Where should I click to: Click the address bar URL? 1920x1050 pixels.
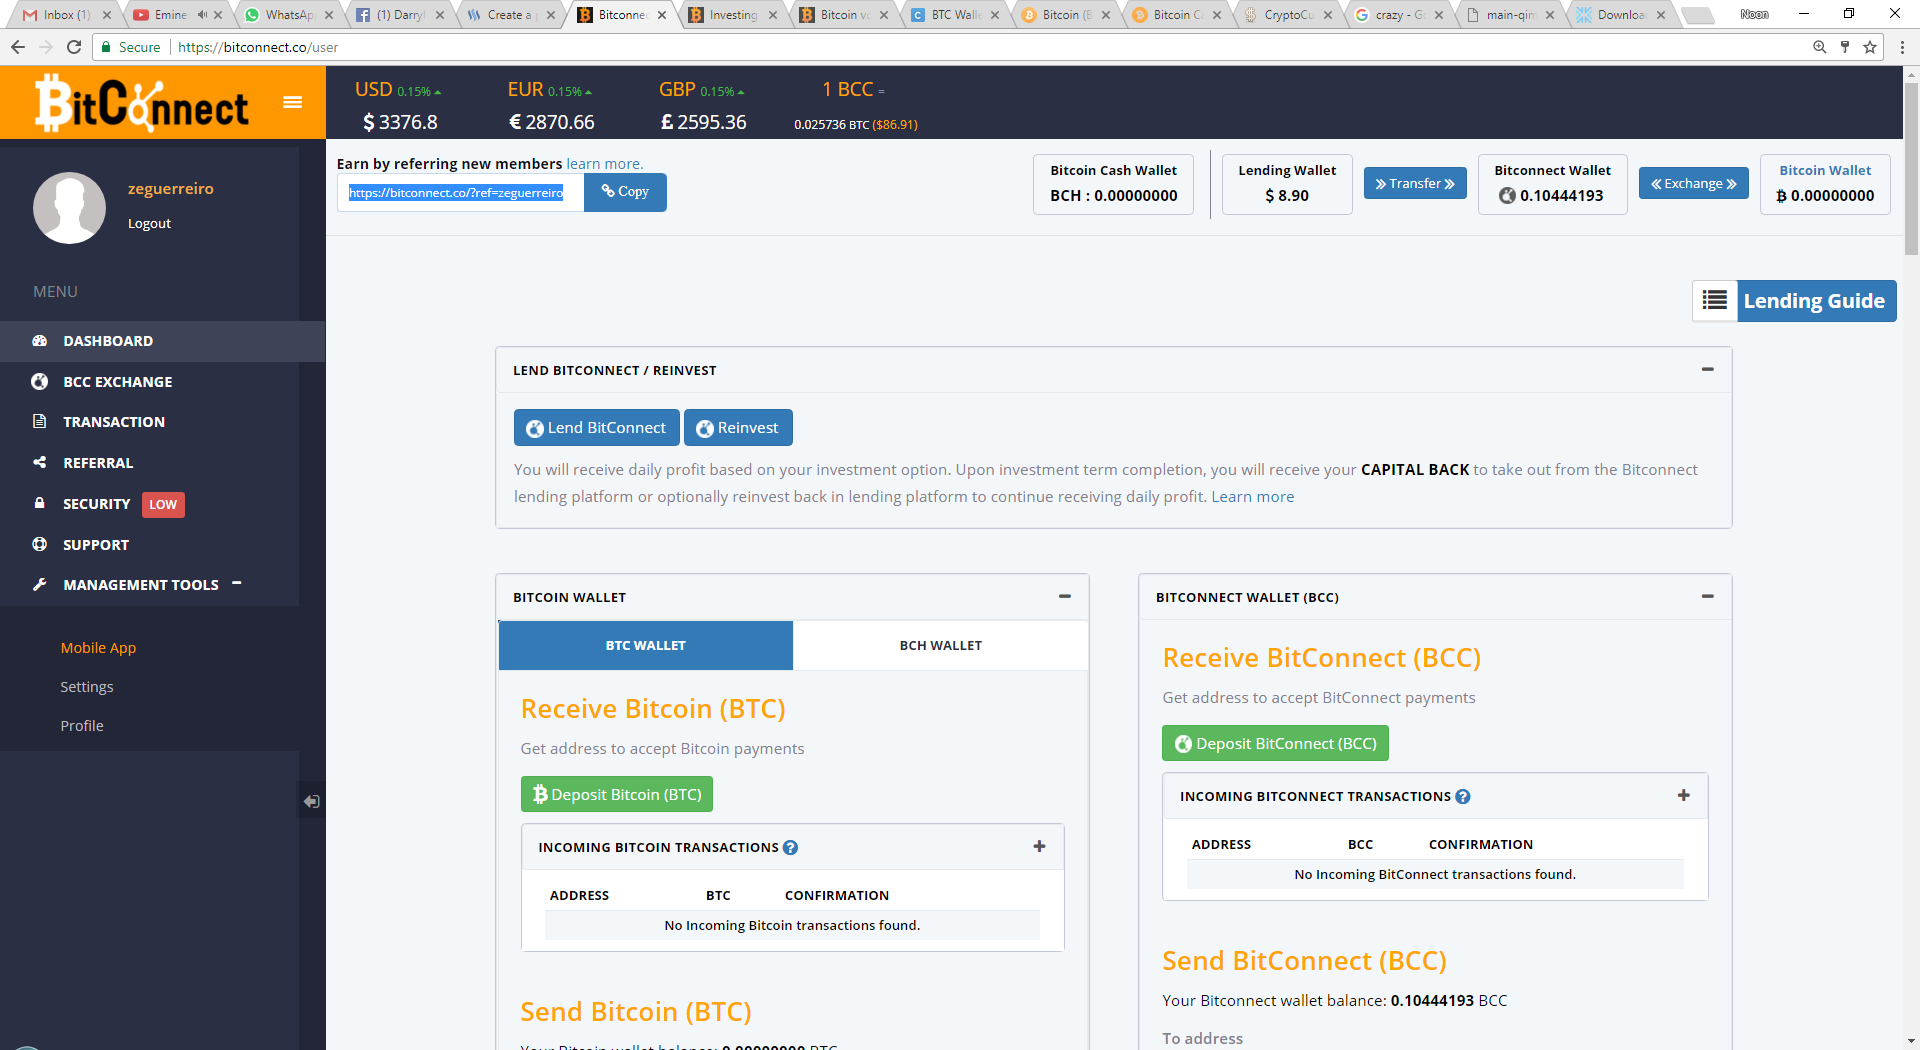click(258, 47)
